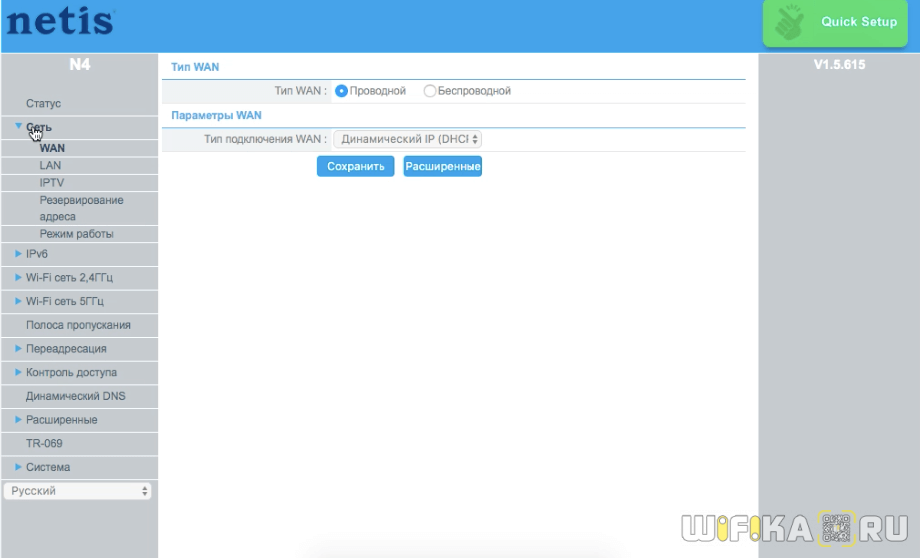Image resolution: width=920 pixels, height=558 pixels.
Task: Open Полоса пропускания page
Action: click(x=78, y=325)
